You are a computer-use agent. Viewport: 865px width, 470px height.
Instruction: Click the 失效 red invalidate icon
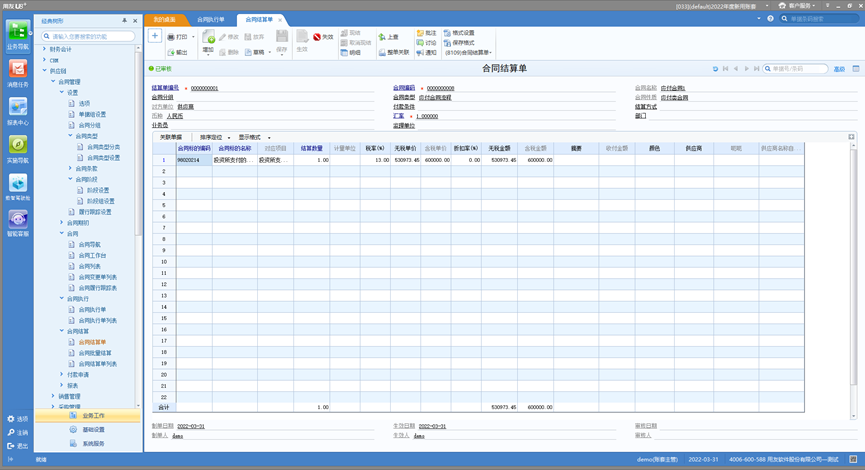point(317,37)
